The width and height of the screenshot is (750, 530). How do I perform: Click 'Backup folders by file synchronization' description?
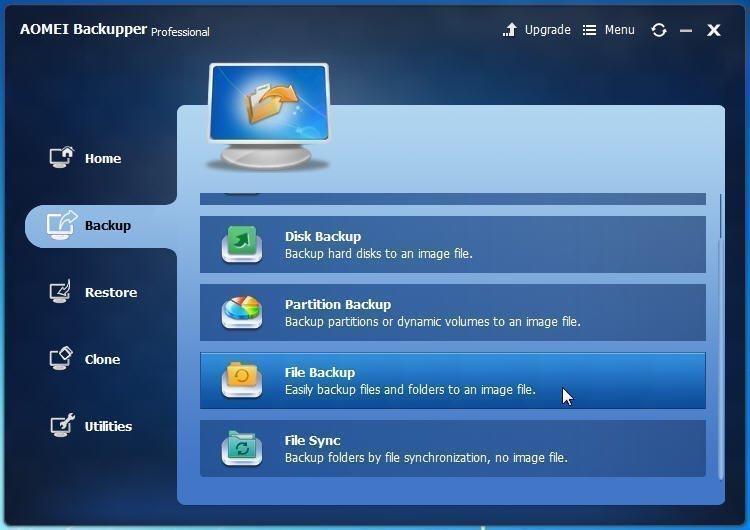(x=426, y=458)
